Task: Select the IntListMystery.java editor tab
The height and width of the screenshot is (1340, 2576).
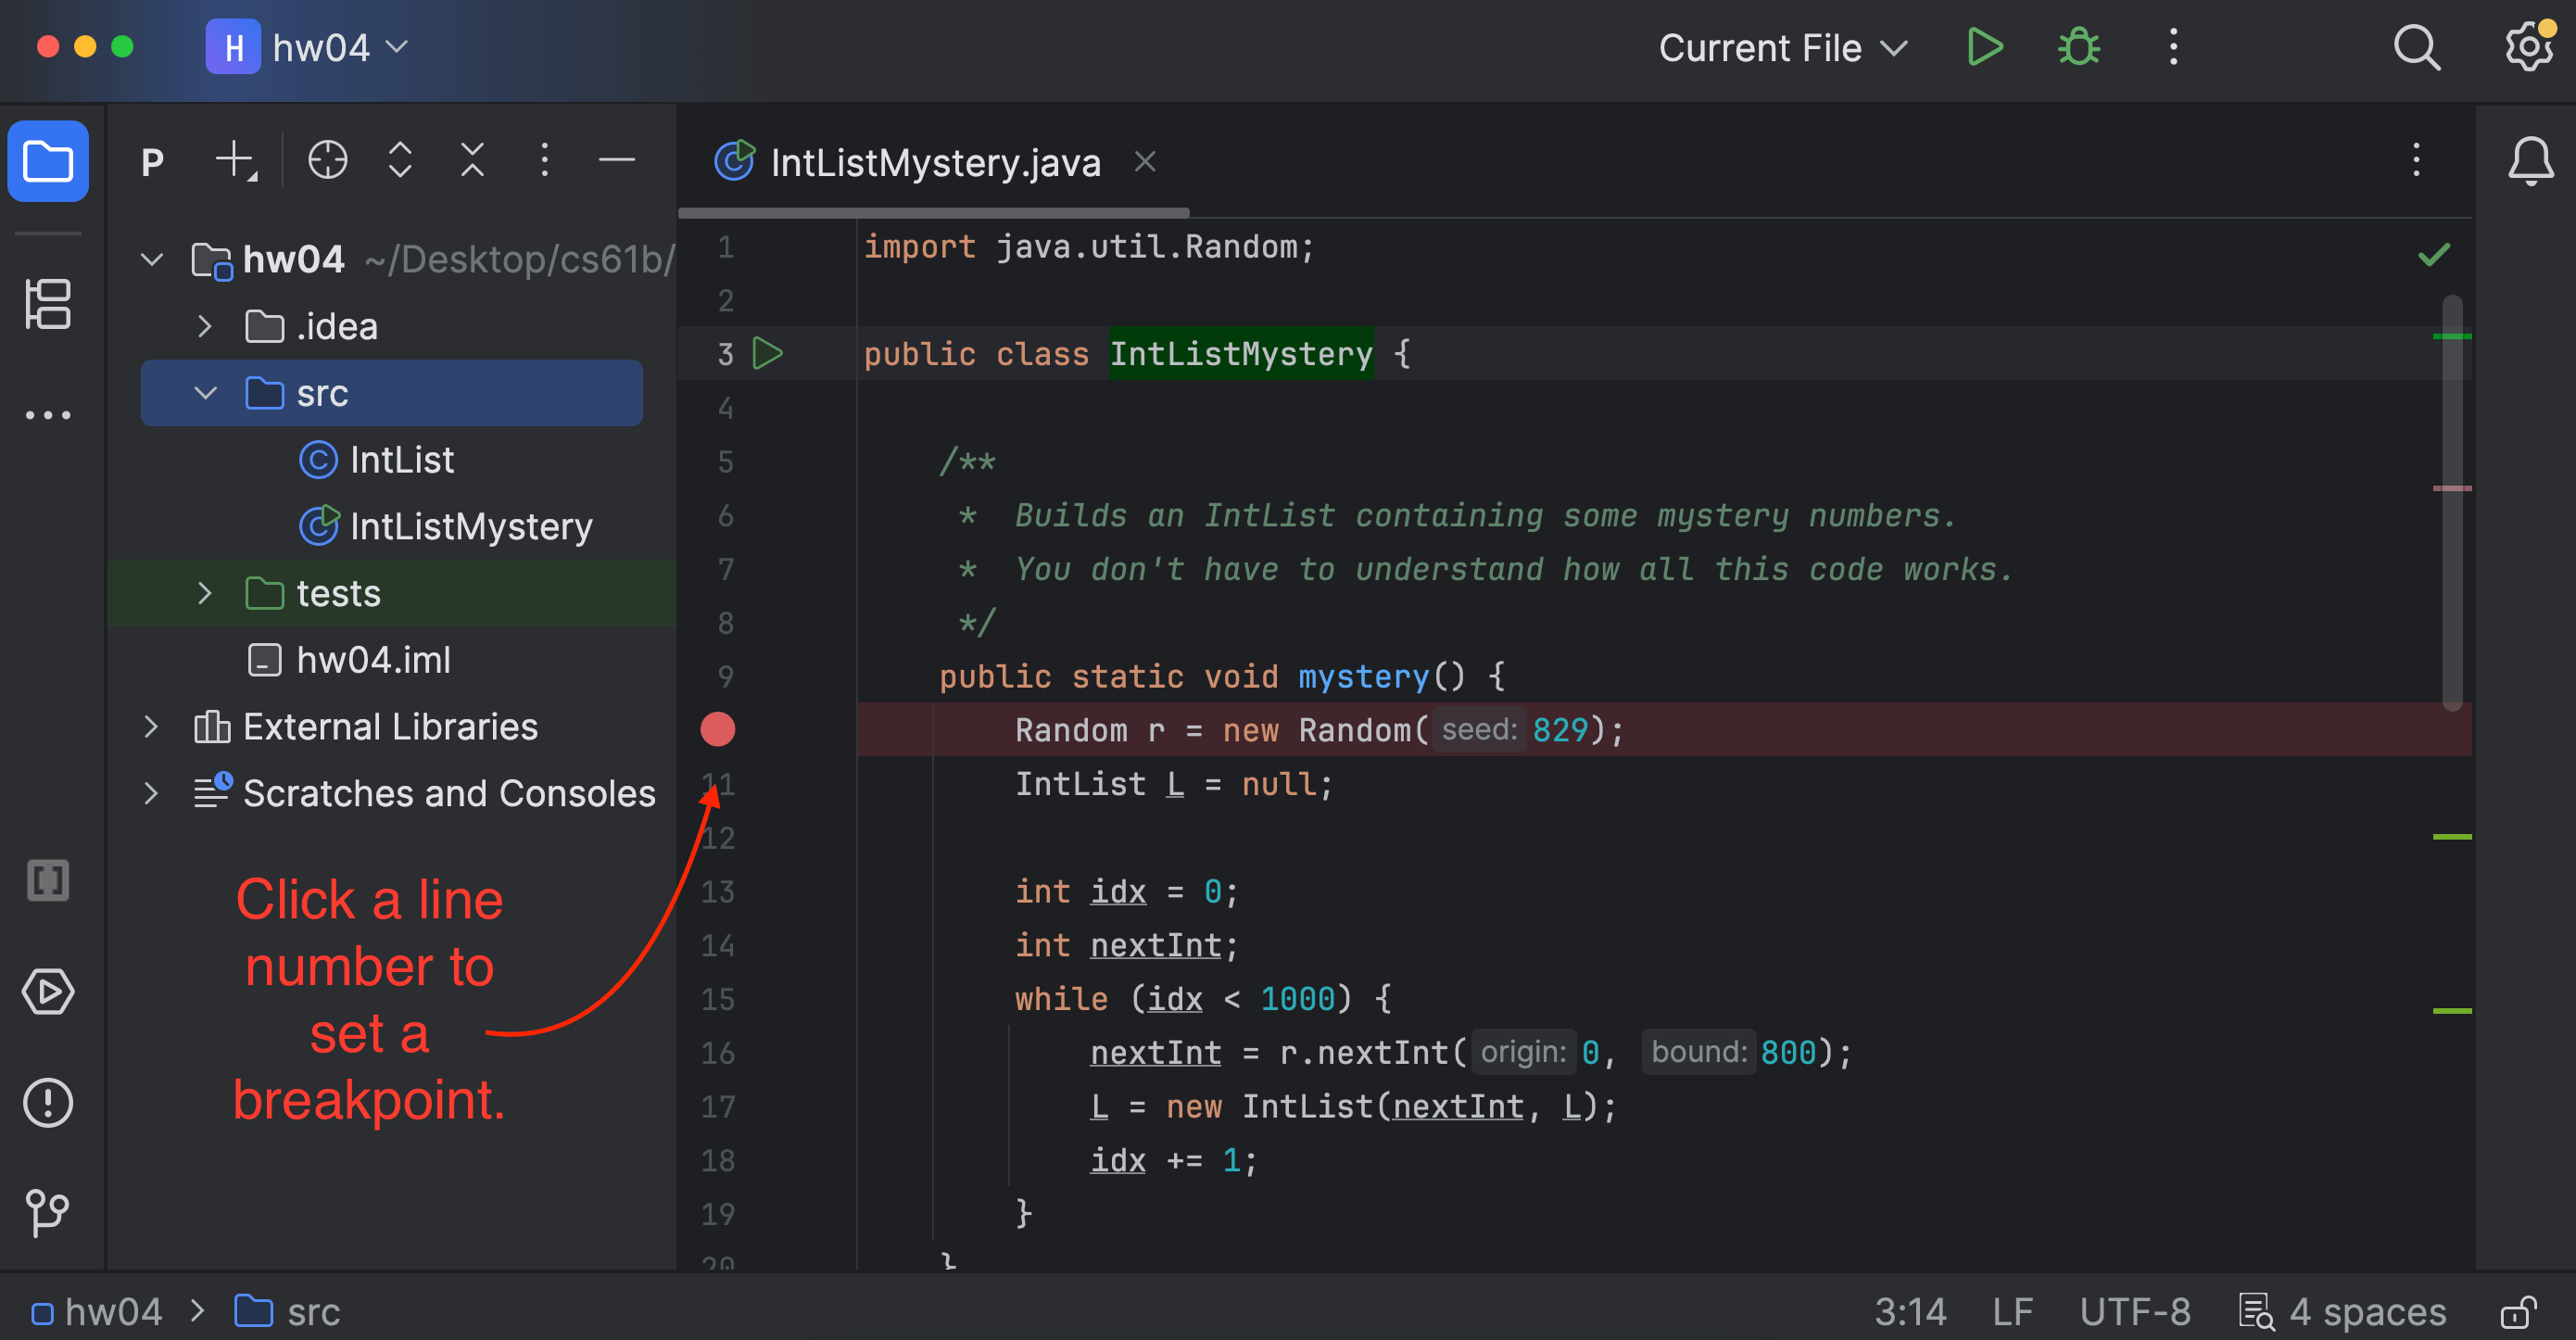Action: point(935,162)
